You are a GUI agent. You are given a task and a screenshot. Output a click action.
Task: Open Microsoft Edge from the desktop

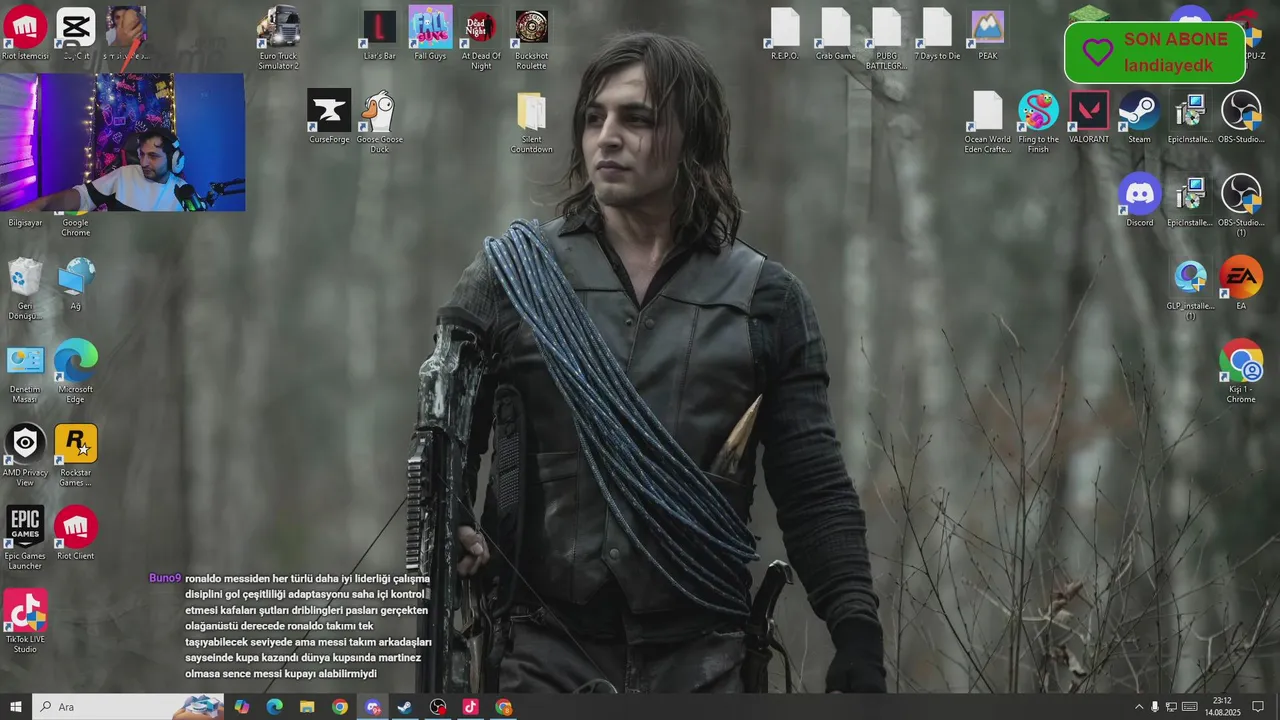point(75,371)
